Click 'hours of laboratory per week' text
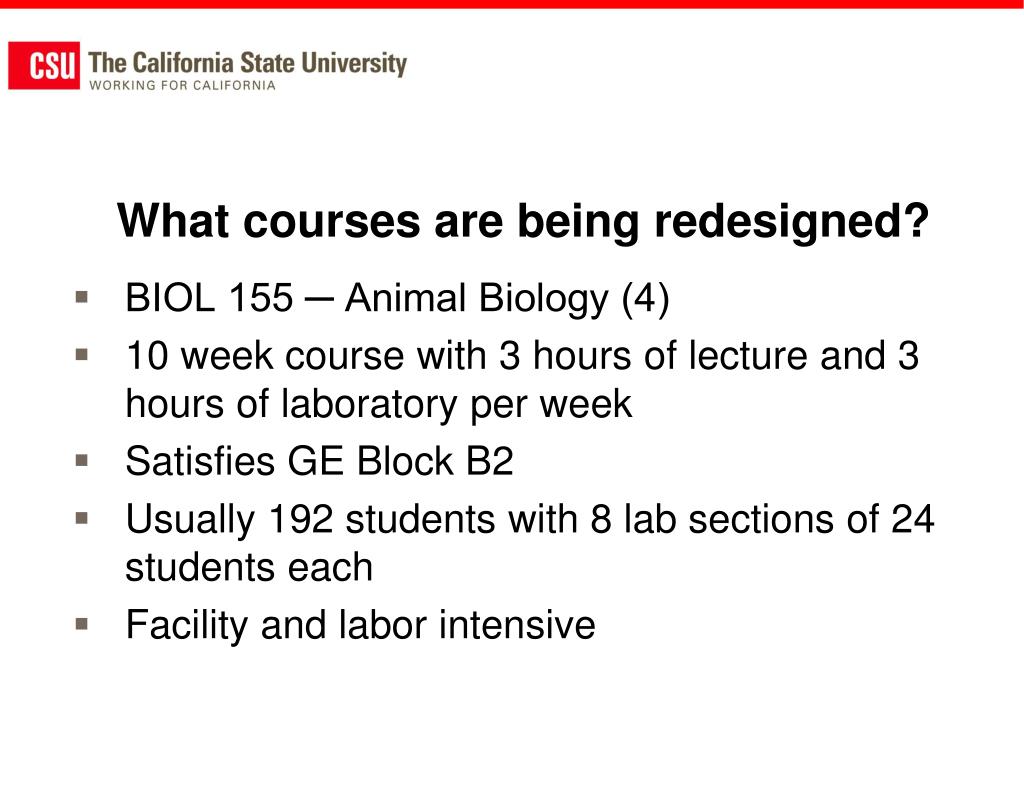The image size is (1024, 791). tap(379, 405)
